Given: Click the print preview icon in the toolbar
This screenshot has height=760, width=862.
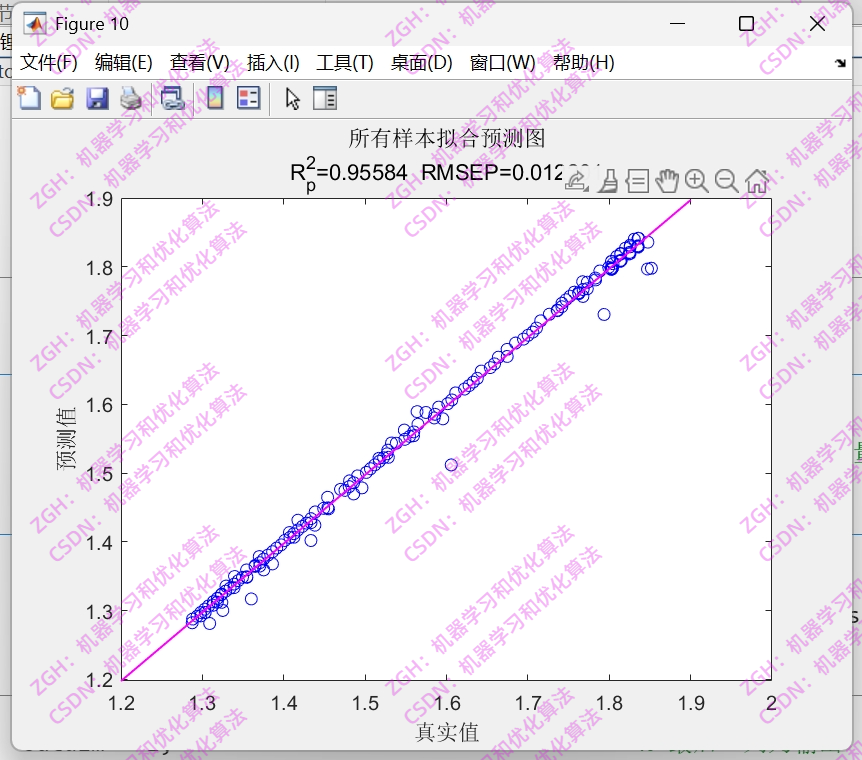Looking at the screenshot, I should point(173,99).
